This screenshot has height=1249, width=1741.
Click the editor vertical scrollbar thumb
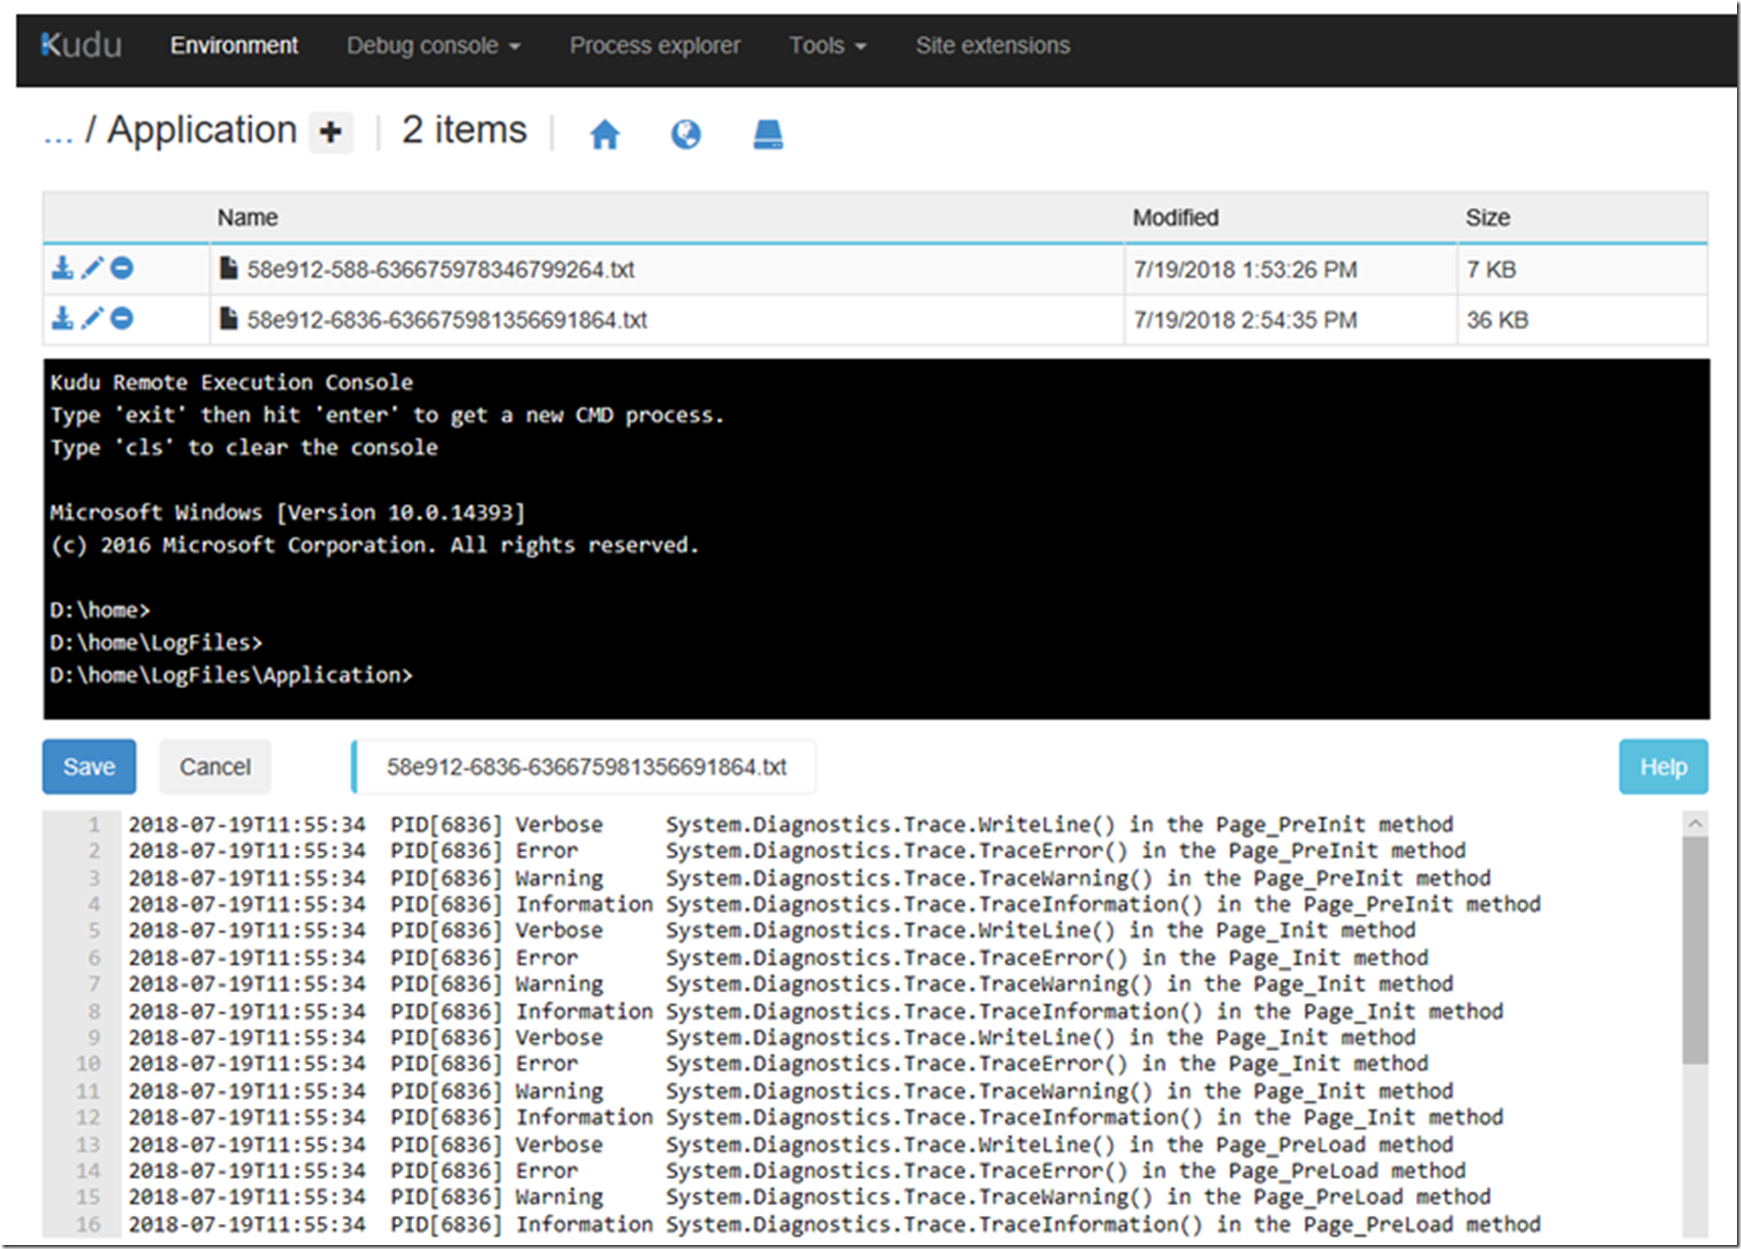(x=1695, y=950)
